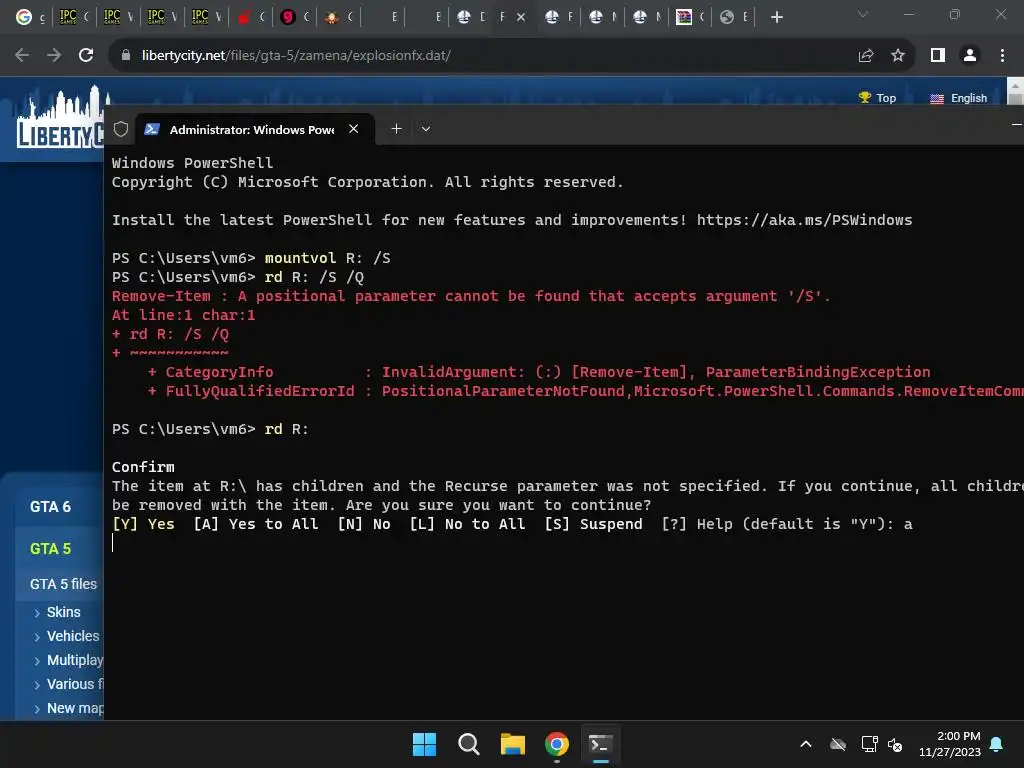Open the GTA 6 section link
This screenshot has height=768, width=1024.
50,507
